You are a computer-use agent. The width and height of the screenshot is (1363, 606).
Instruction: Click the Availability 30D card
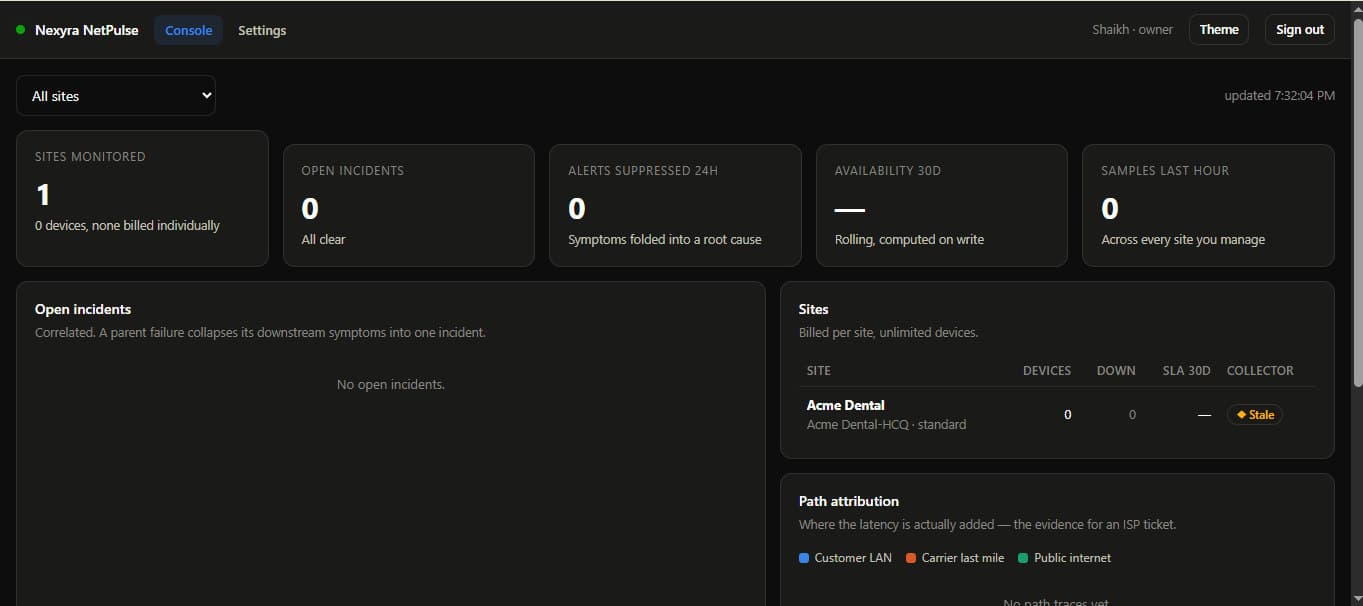click(942, 205)
